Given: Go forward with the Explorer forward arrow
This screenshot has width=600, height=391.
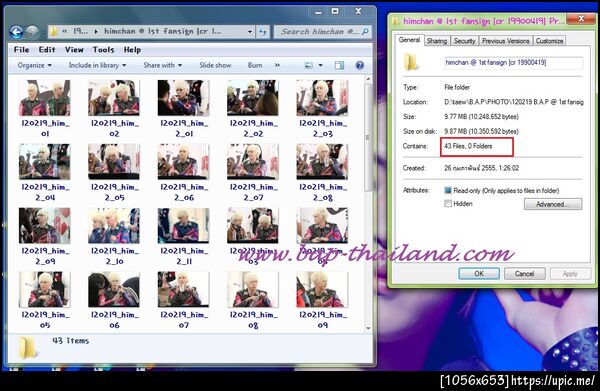Looking at the screenshot, I should point(32,32).
